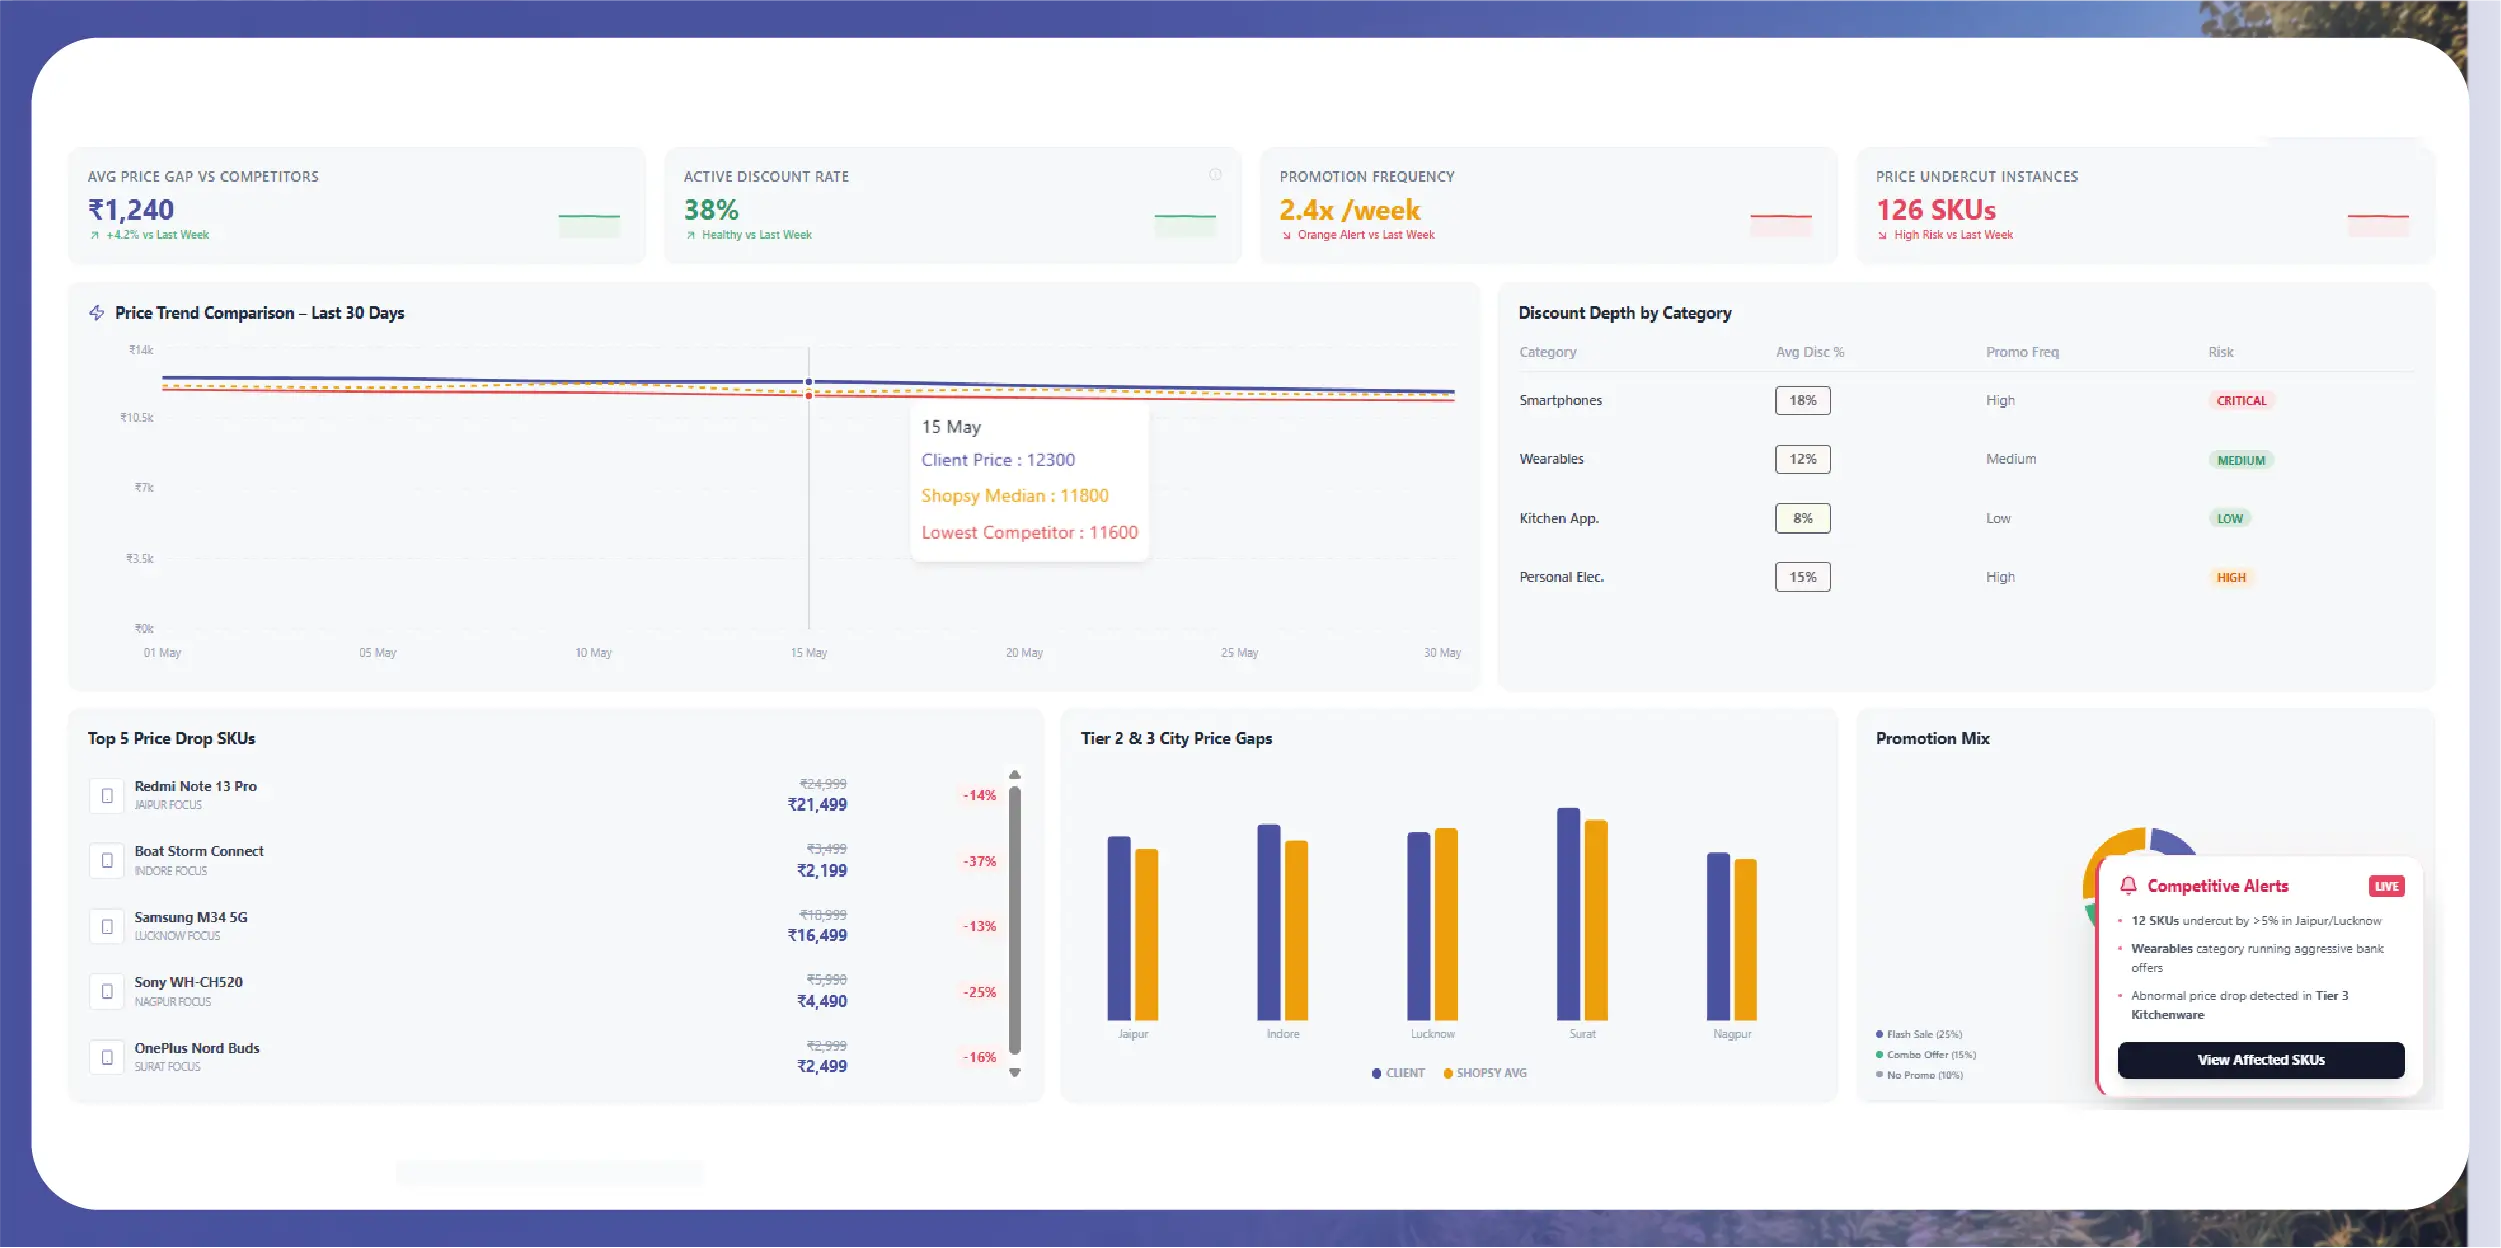Image resolution: width=2501 pixels, height=1248 pixels.
Task: Edit the 18% discount field for Smartphones
Action: [x=1802, y=400]
